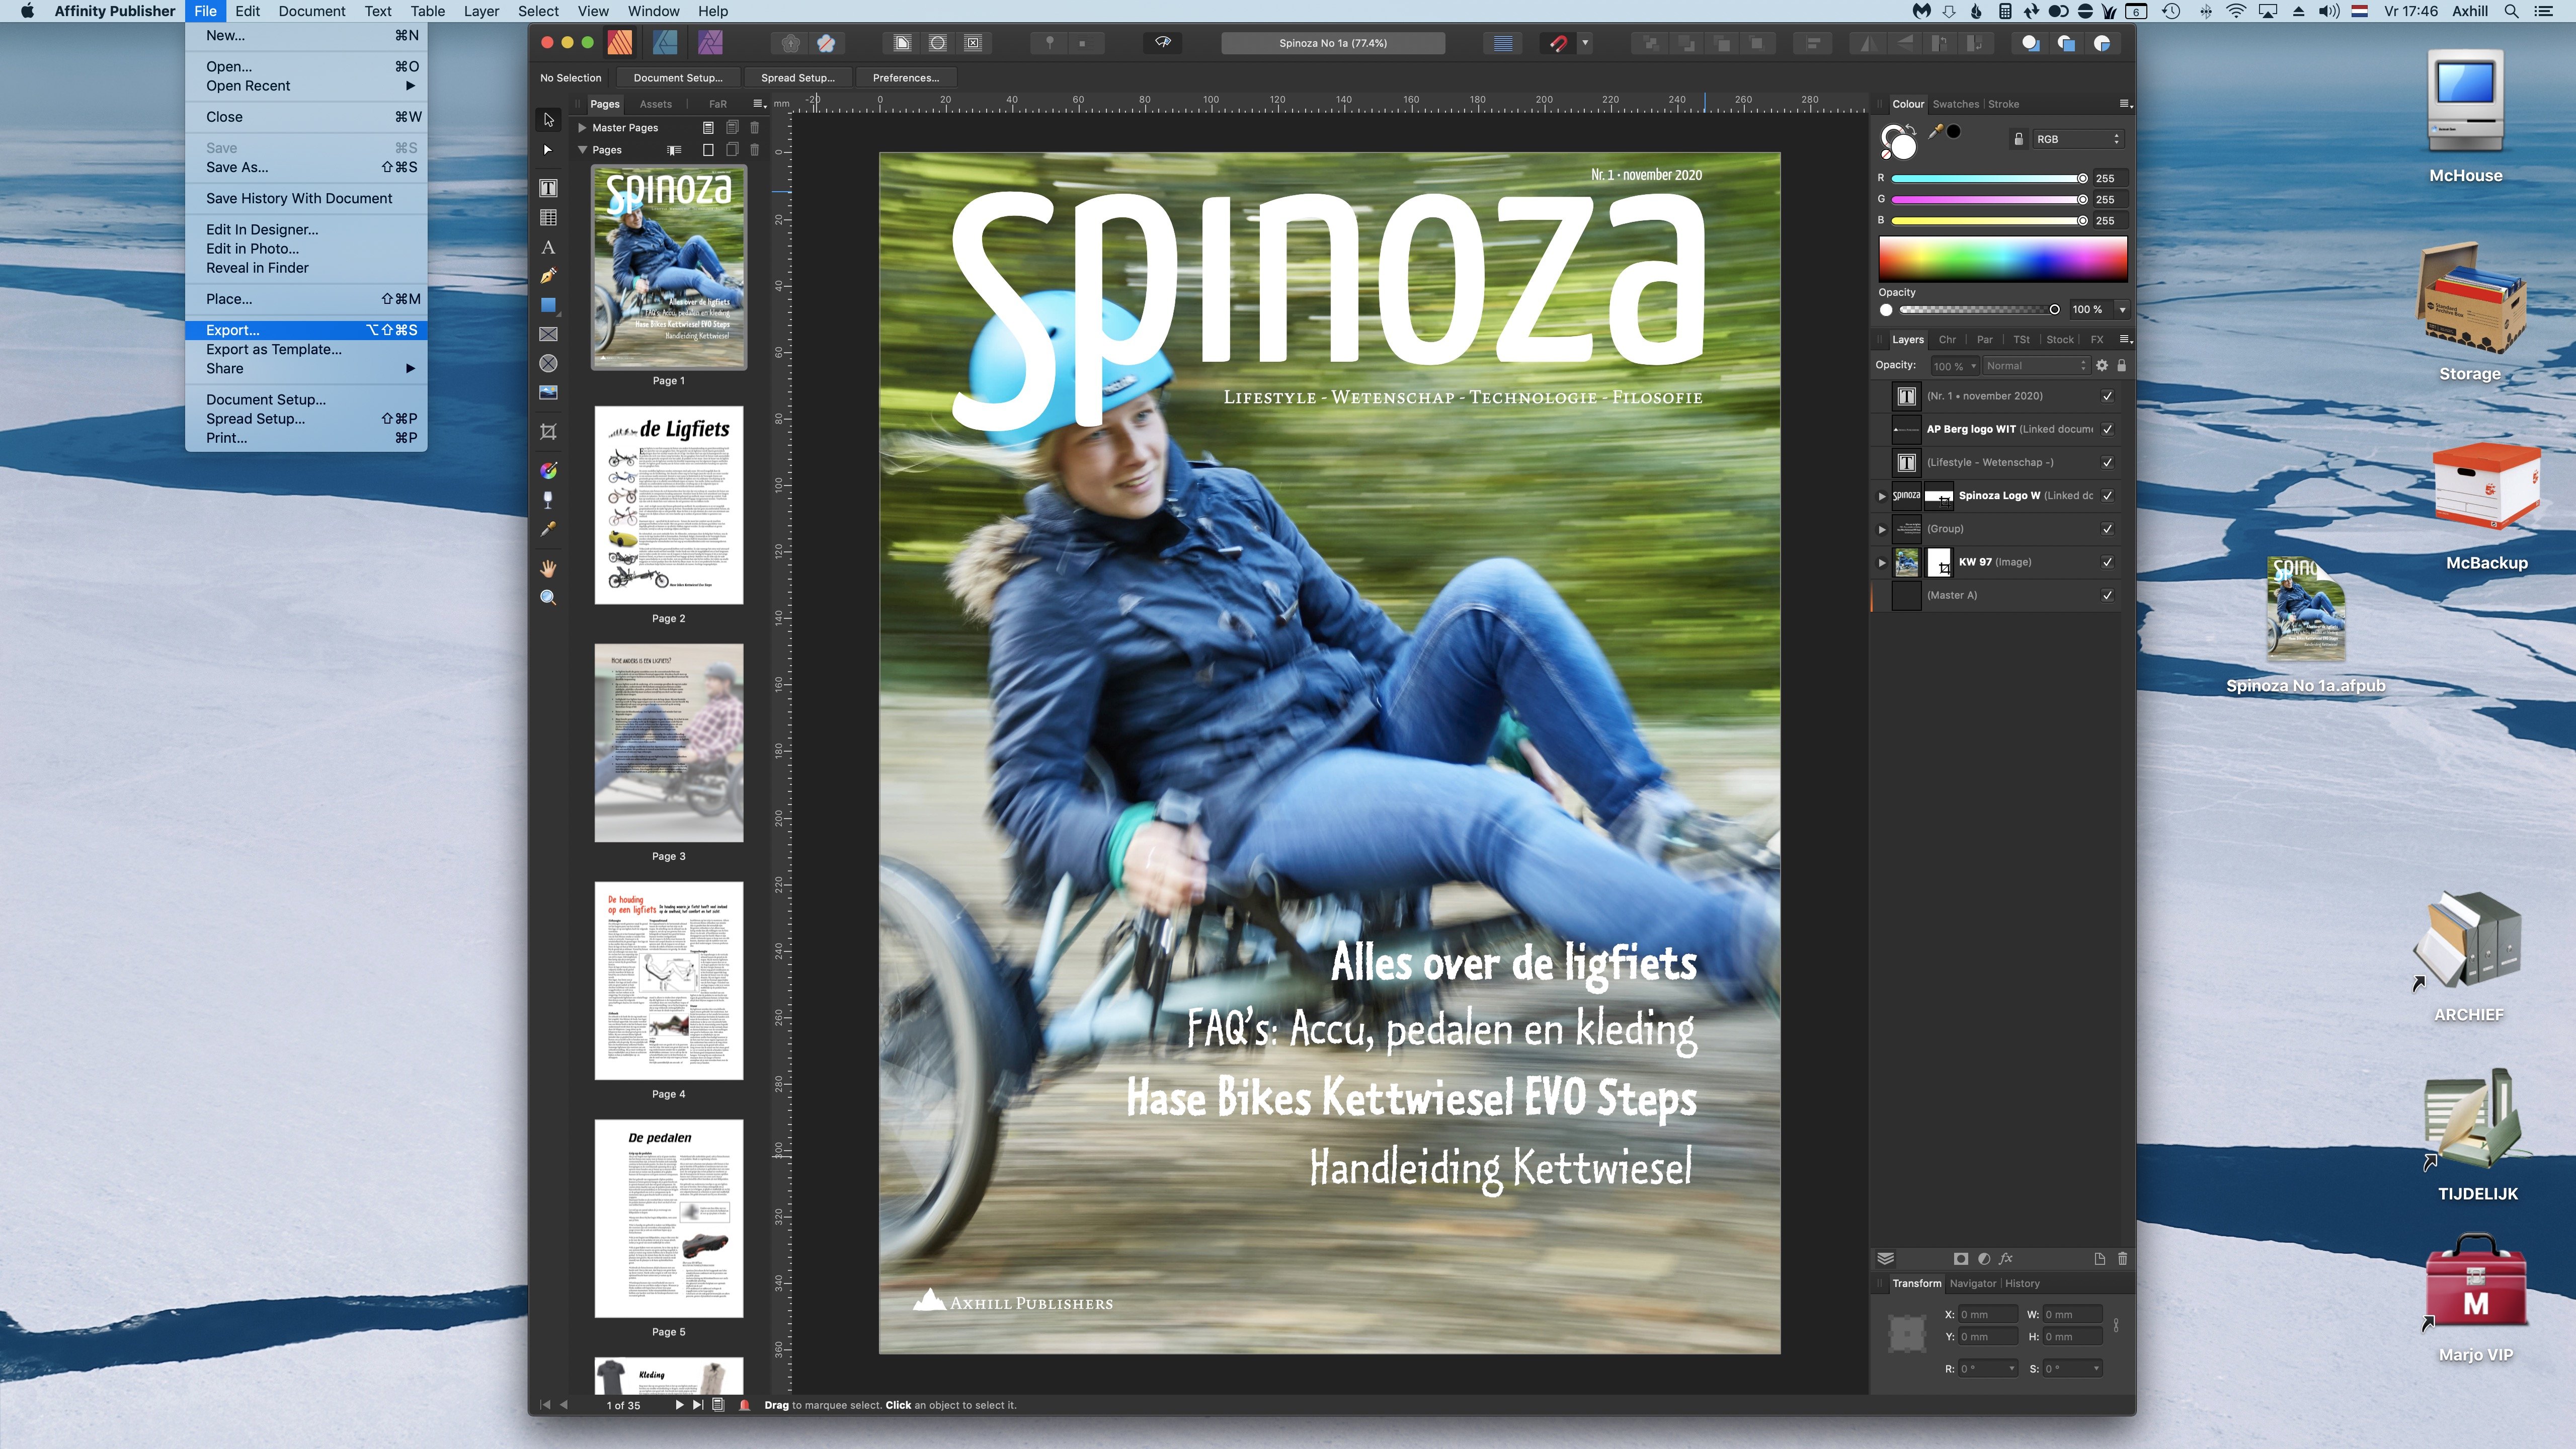Toggle visibility of AP Berg logo WIT layer
This screenshot has height=1449, width=2576.
click(x=2107, y=429)
